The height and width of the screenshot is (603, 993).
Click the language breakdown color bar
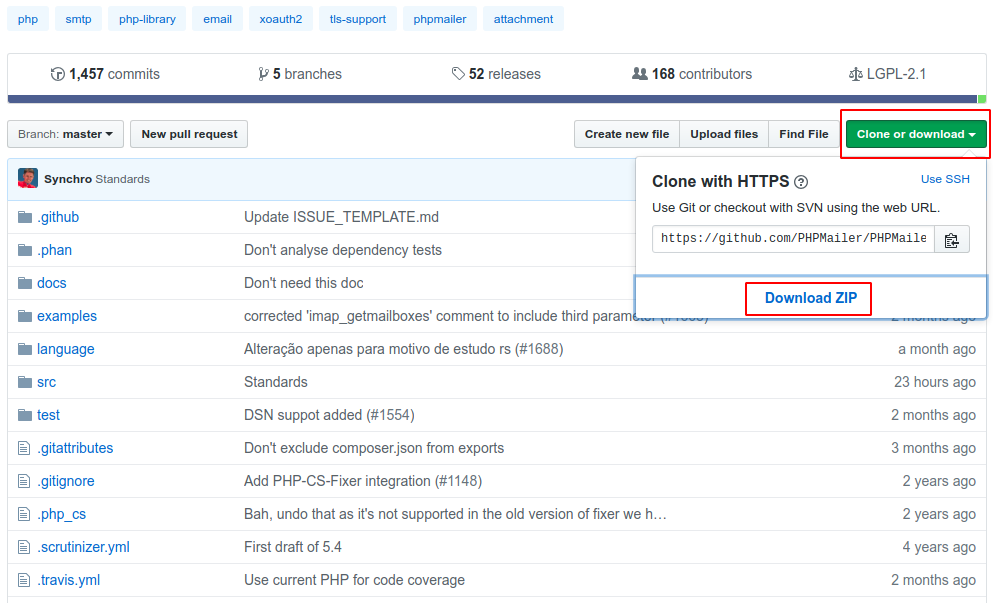(496, 99)
